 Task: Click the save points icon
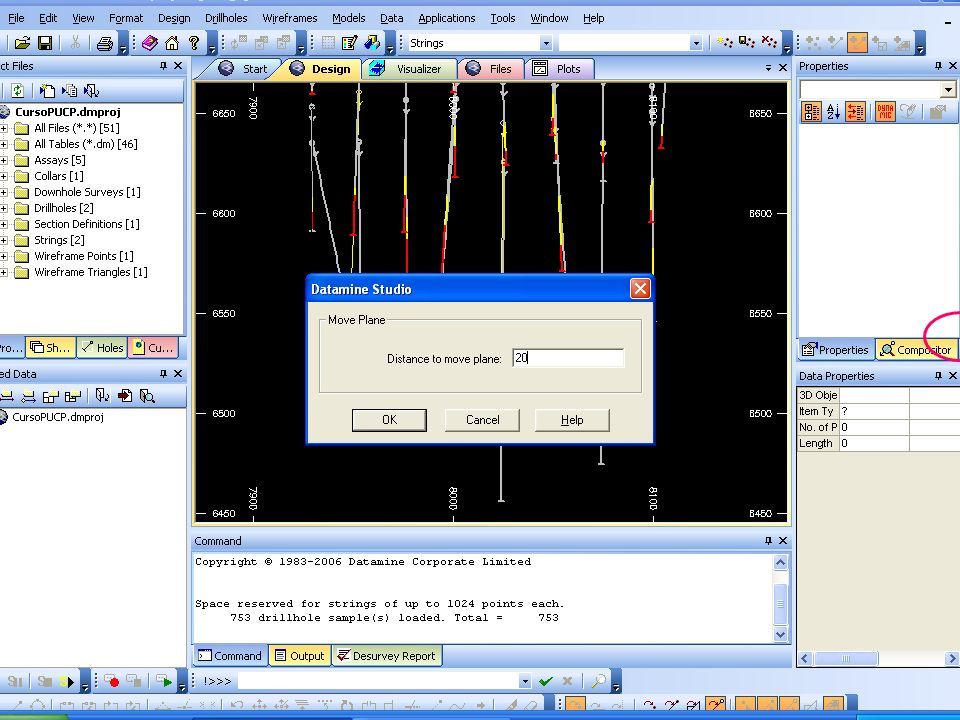747,42
